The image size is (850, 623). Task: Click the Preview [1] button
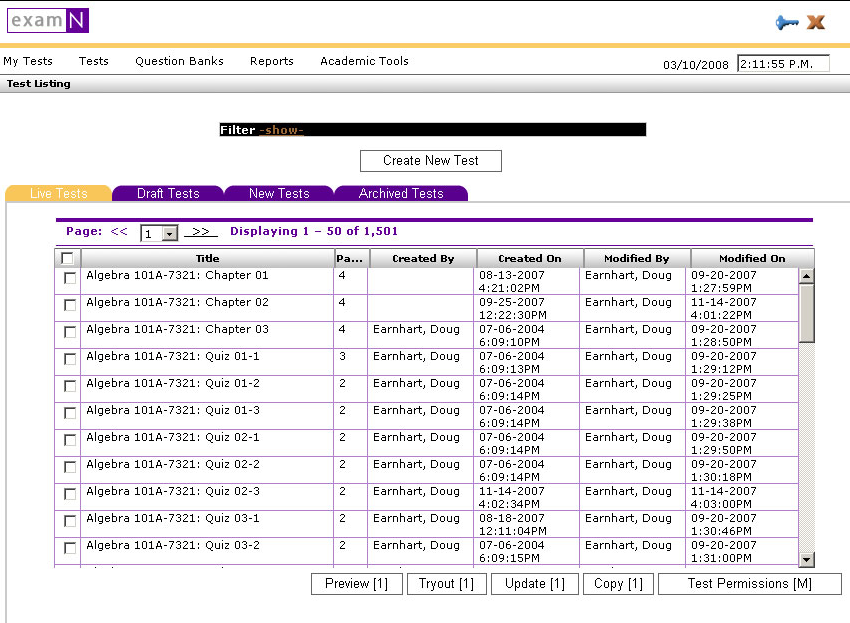click(x=356, y=584)
